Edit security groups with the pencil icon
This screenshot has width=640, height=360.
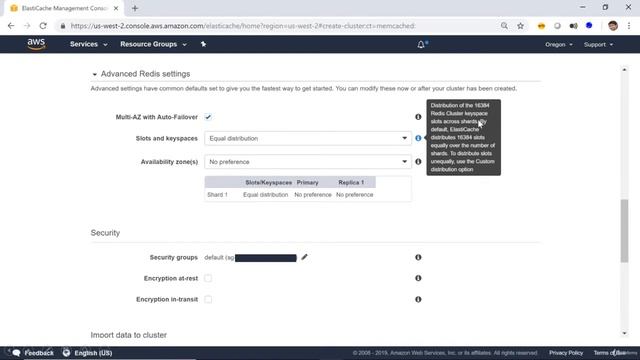pyautogui.click(x=304, y=257)
